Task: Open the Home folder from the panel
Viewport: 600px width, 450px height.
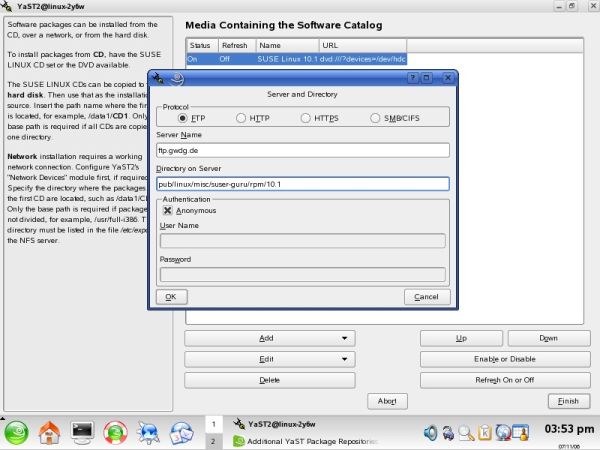Action: click(49, 433)
